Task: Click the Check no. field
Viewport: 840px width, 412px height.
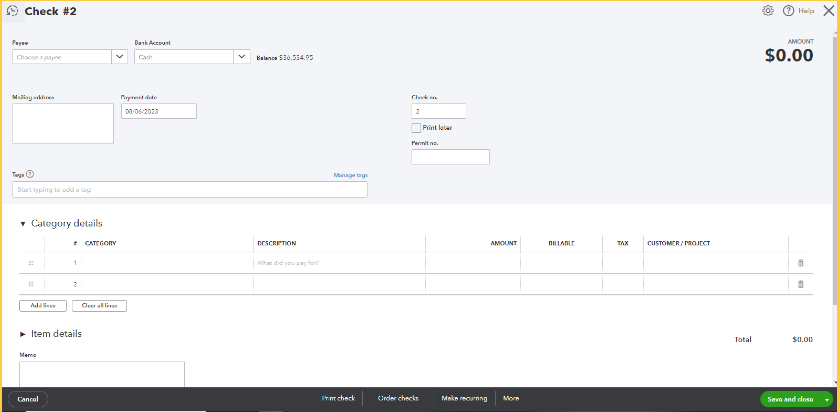Action: pos(439,111)
